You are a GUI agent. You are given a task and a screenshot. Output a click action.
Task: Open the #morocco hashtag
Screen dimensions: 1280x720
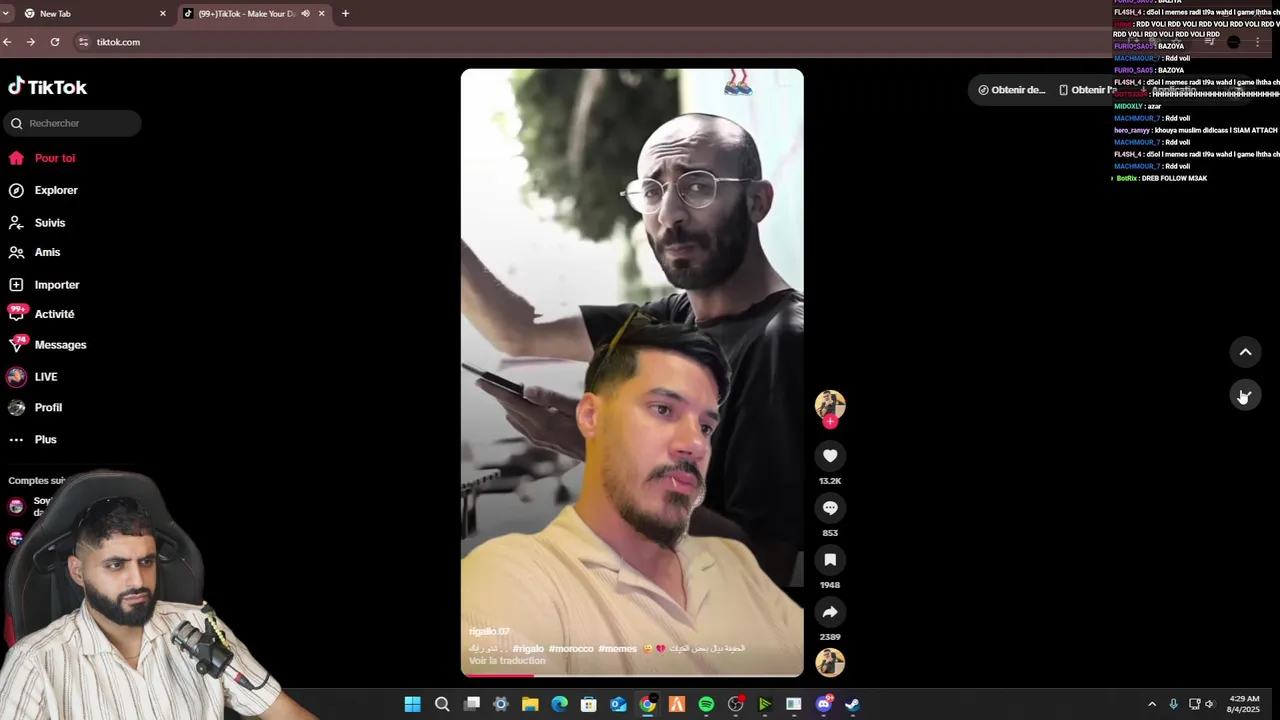571,649
